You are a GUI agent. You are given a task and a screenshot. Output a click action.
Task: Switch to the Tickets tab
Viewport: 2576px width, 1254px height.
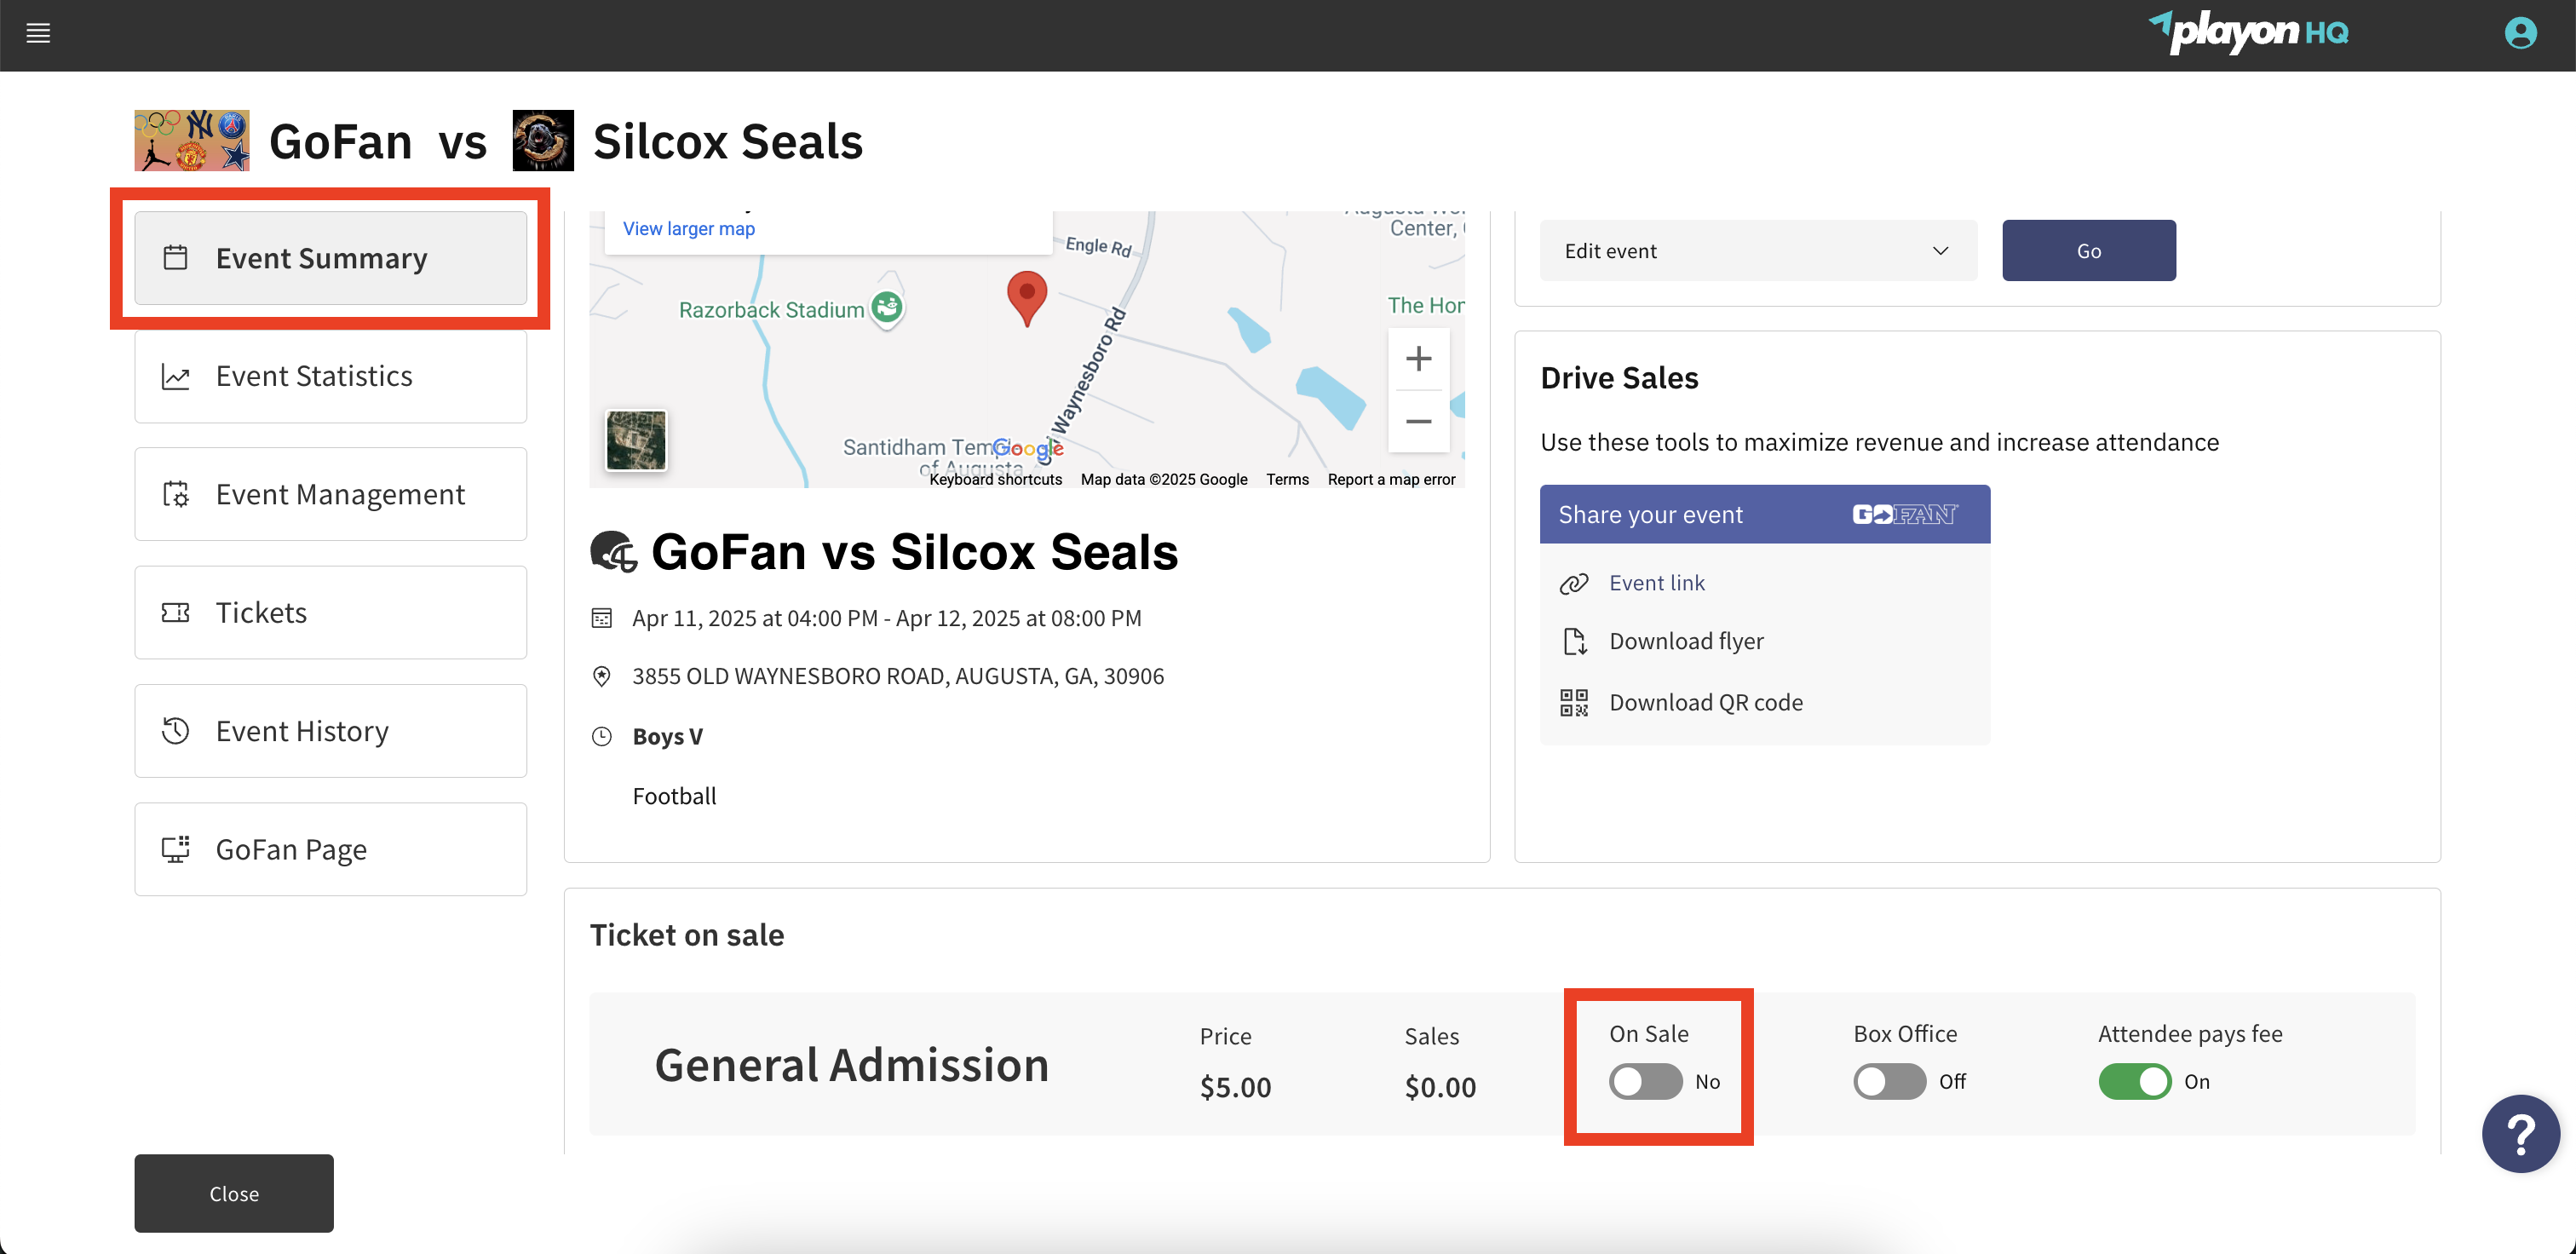coord(330,613)
